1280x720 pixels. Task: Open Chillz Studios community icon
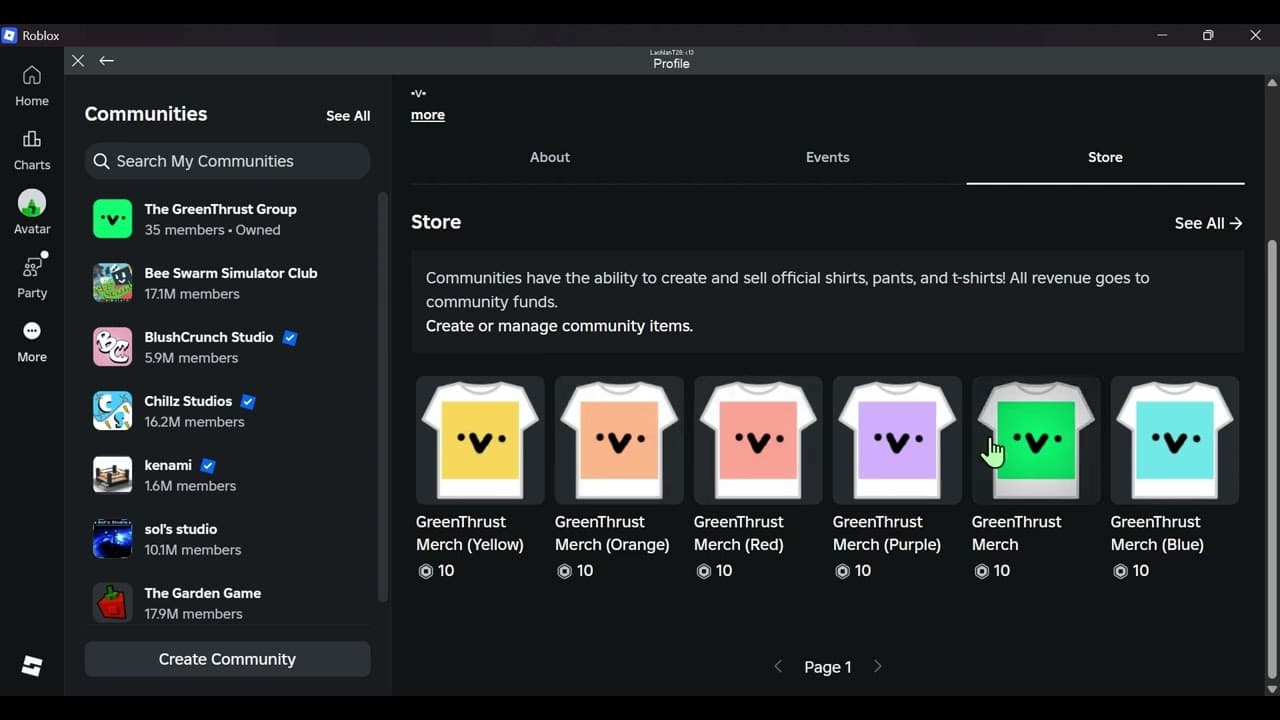(112, 411)
